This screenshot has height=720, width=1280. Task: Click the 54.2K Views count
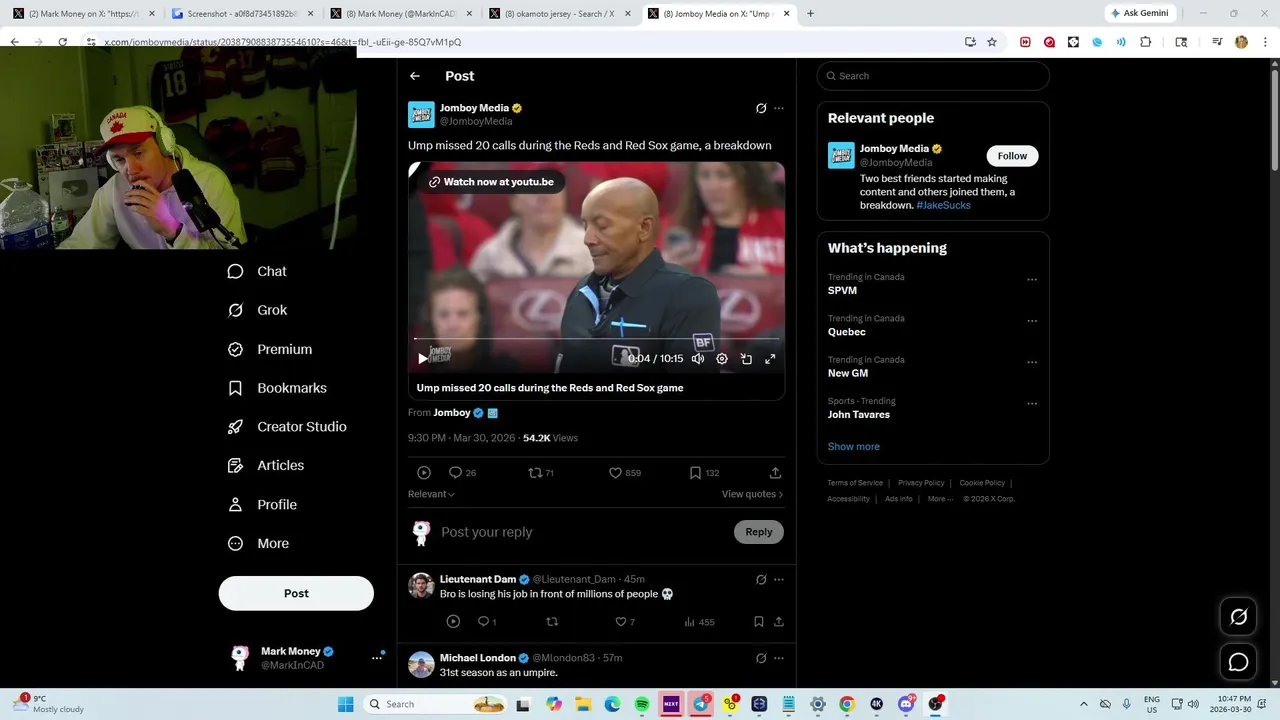click(x=550, y=438)
